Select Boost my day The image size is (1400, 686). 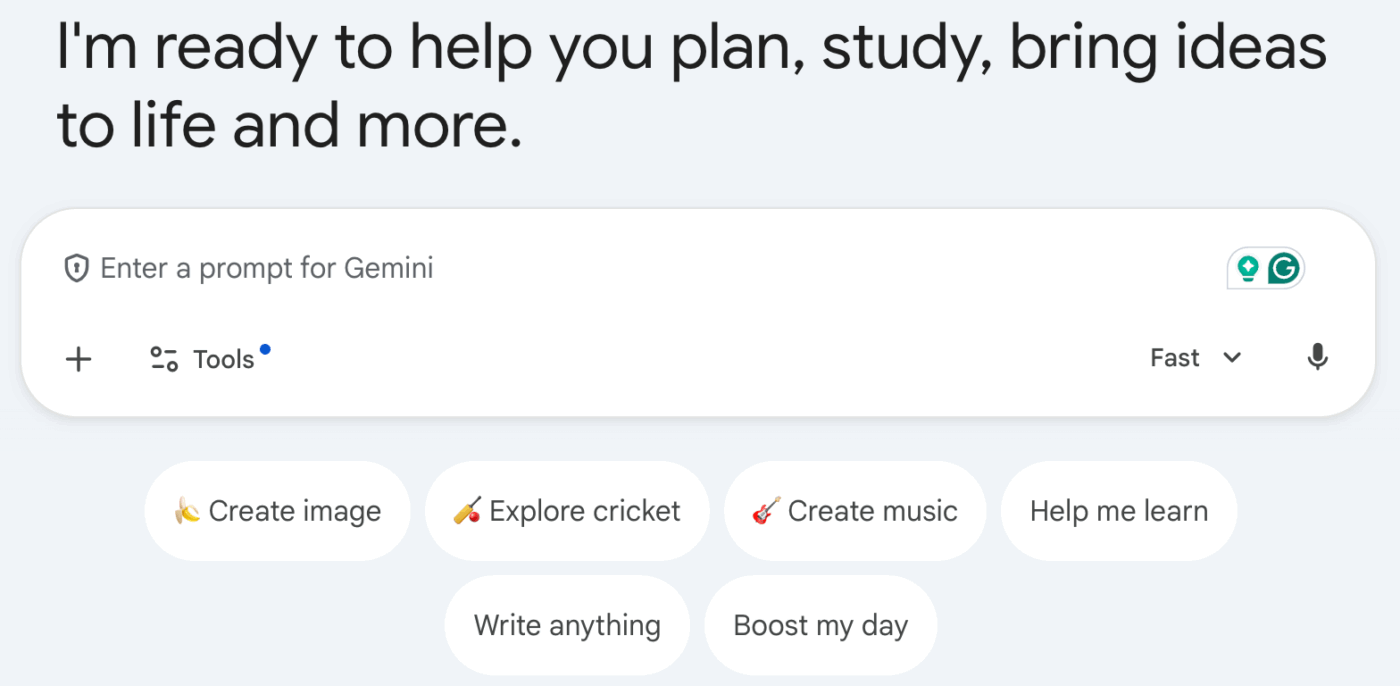click(x=820, y=624)
